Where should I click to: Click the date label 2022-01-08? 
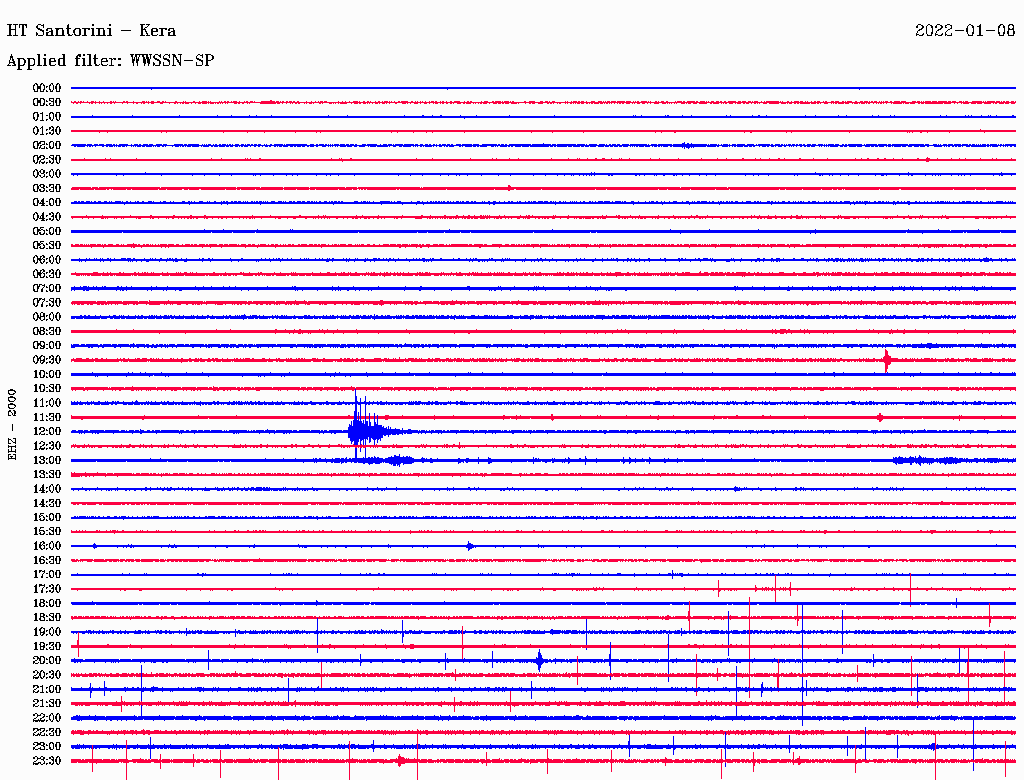[965, 30]
